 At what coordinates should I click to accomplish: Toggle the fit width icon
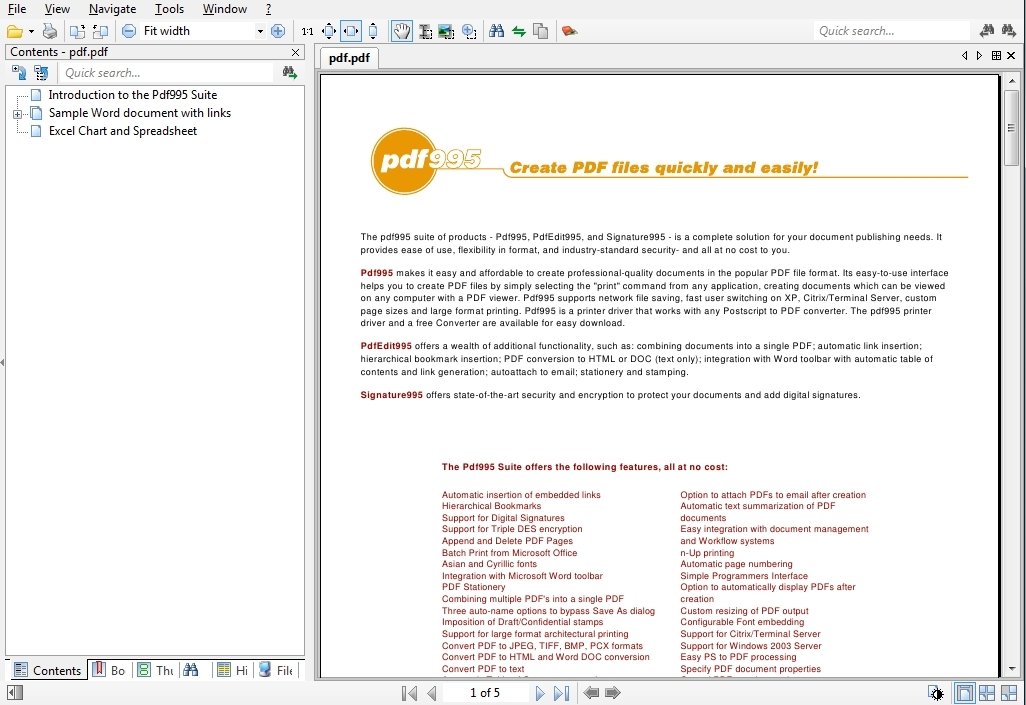coord(351,31)
